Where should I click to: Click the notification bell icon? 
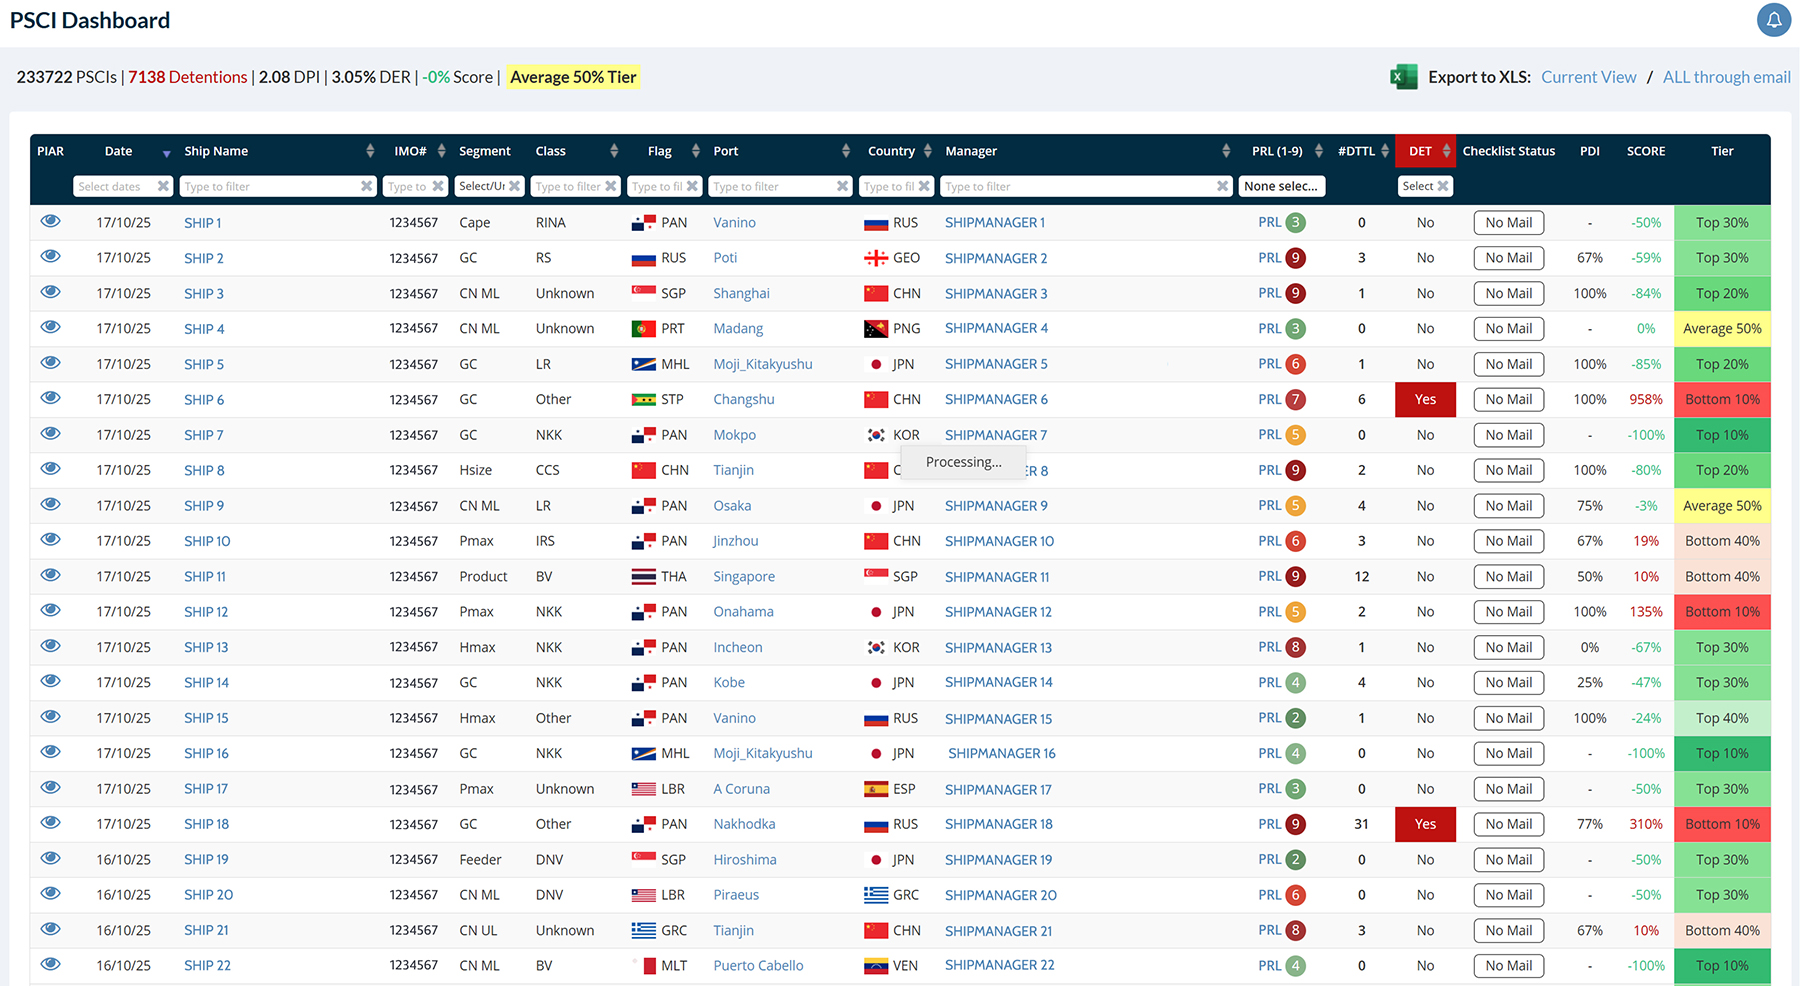tap(1773, 20)
